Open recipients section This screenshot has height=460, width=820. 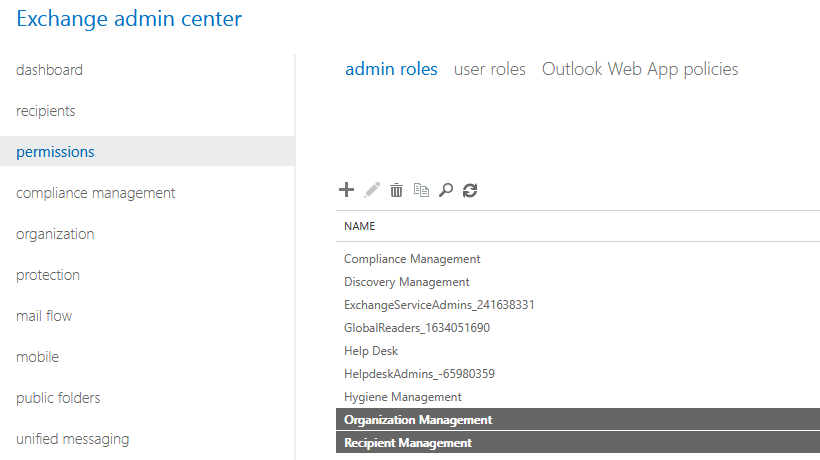45,111
